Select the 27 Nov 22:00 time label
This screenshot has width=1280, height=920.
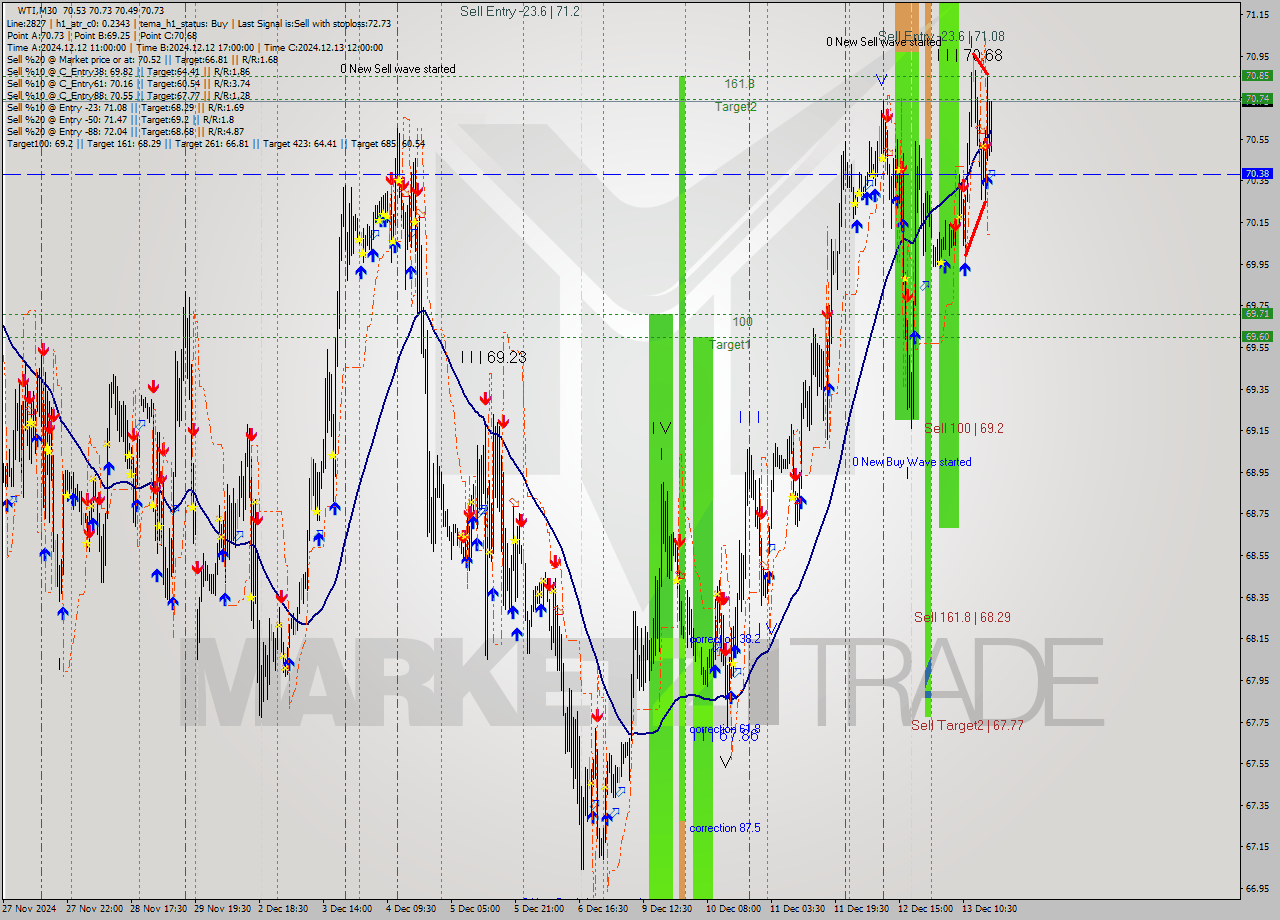[94, 909]
